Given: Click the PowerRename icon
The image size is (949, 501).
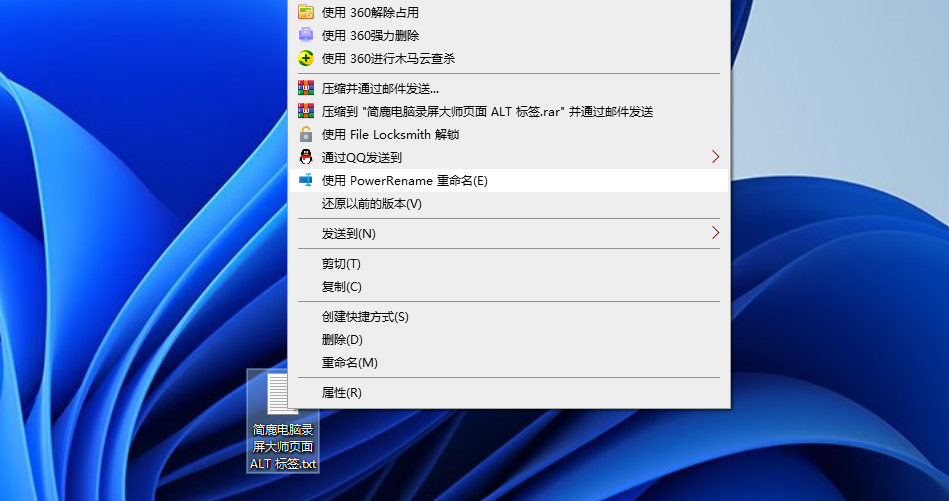Looking at the screenshot, I should pyautogui.click(x=306, y=180).
